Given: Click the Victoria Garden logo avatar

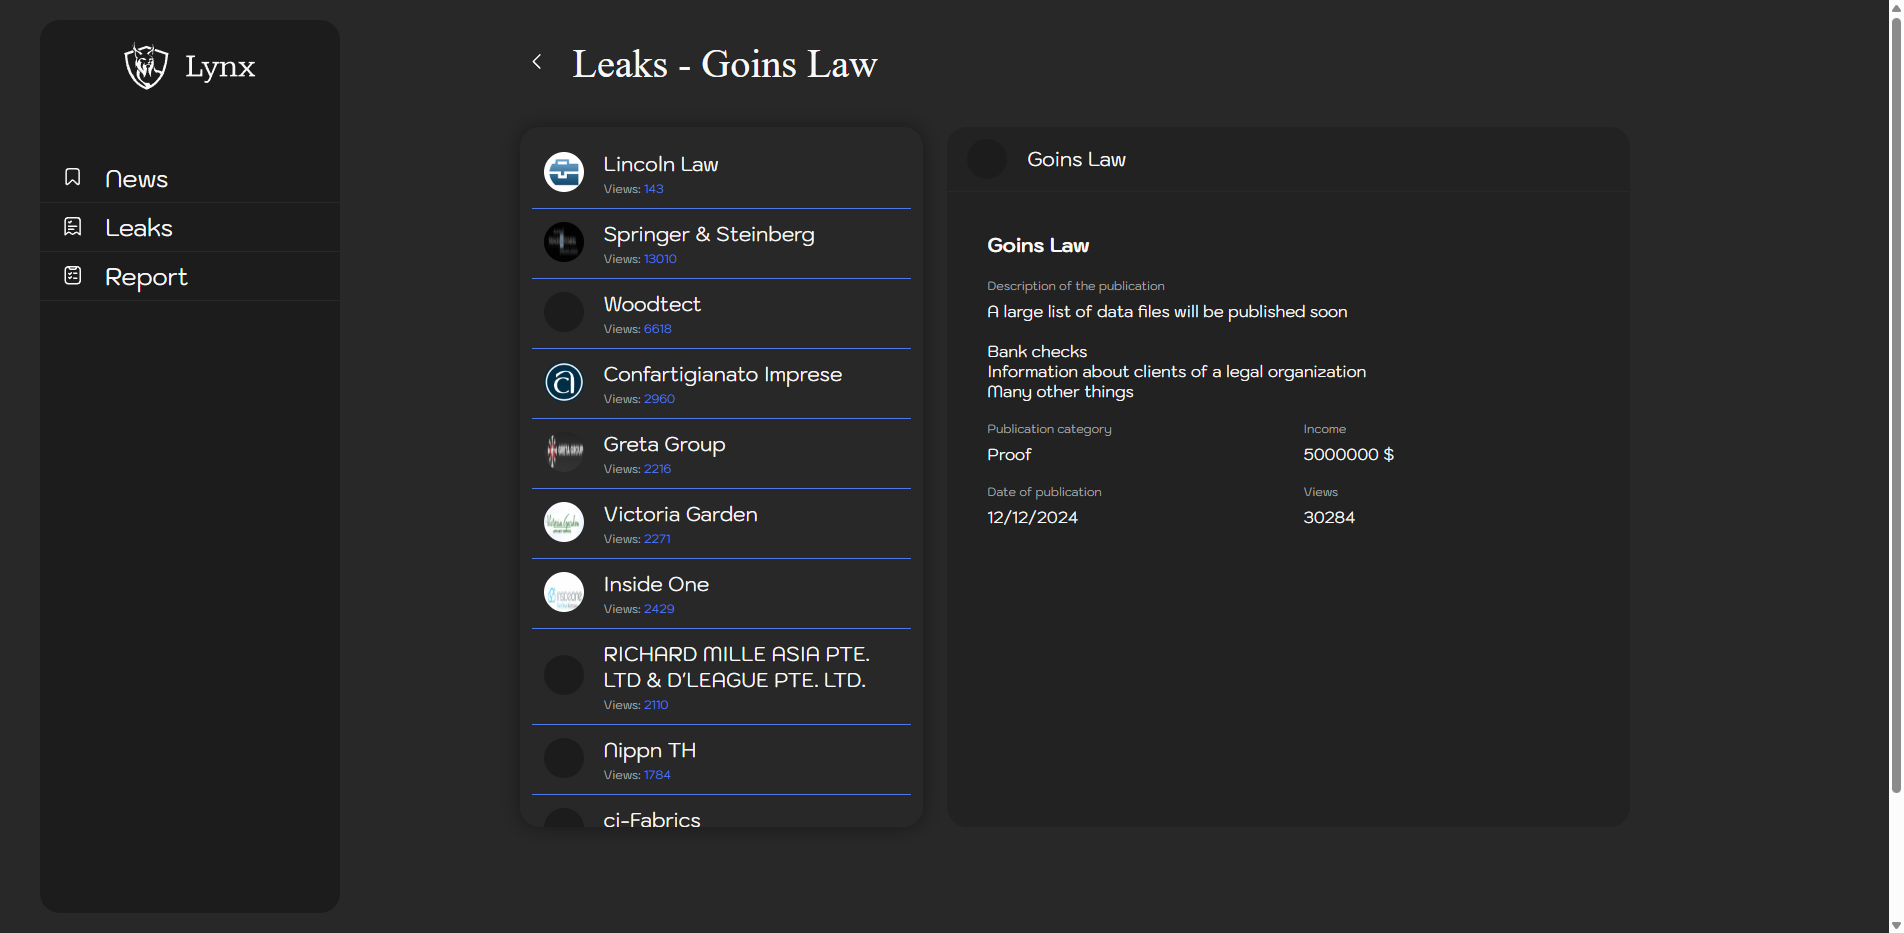Looking at the screenshot, I should 564,522.
